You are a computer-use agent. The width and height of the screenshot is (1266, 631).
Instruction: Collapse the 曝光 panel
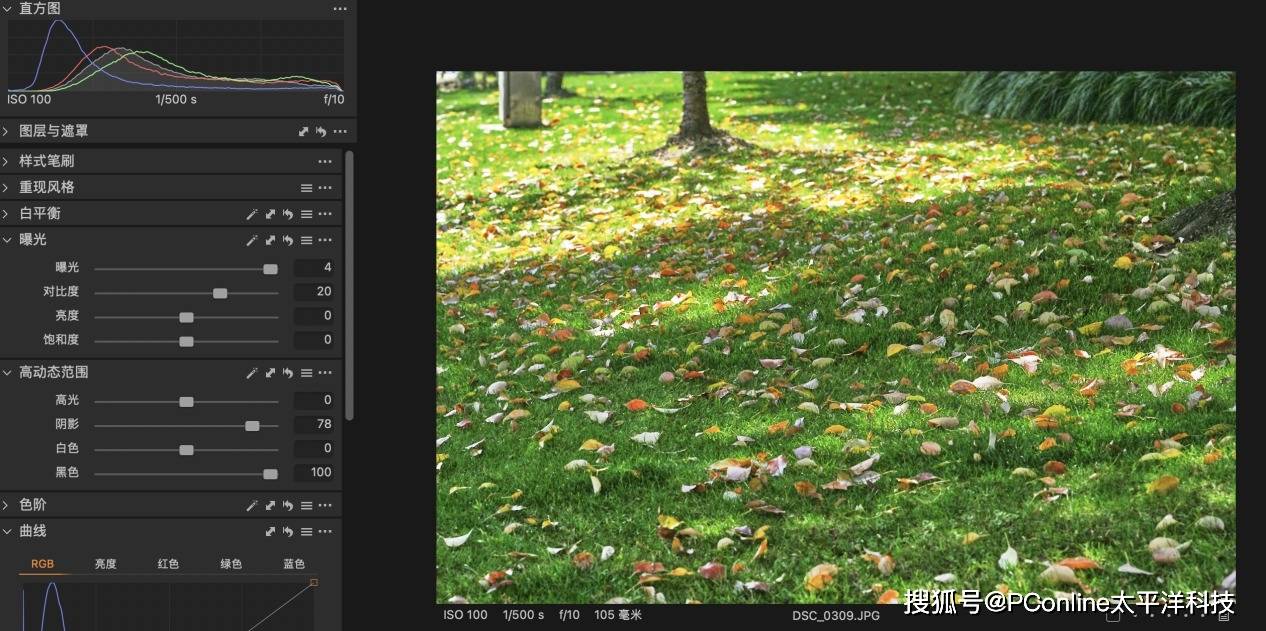coord(7,240)
